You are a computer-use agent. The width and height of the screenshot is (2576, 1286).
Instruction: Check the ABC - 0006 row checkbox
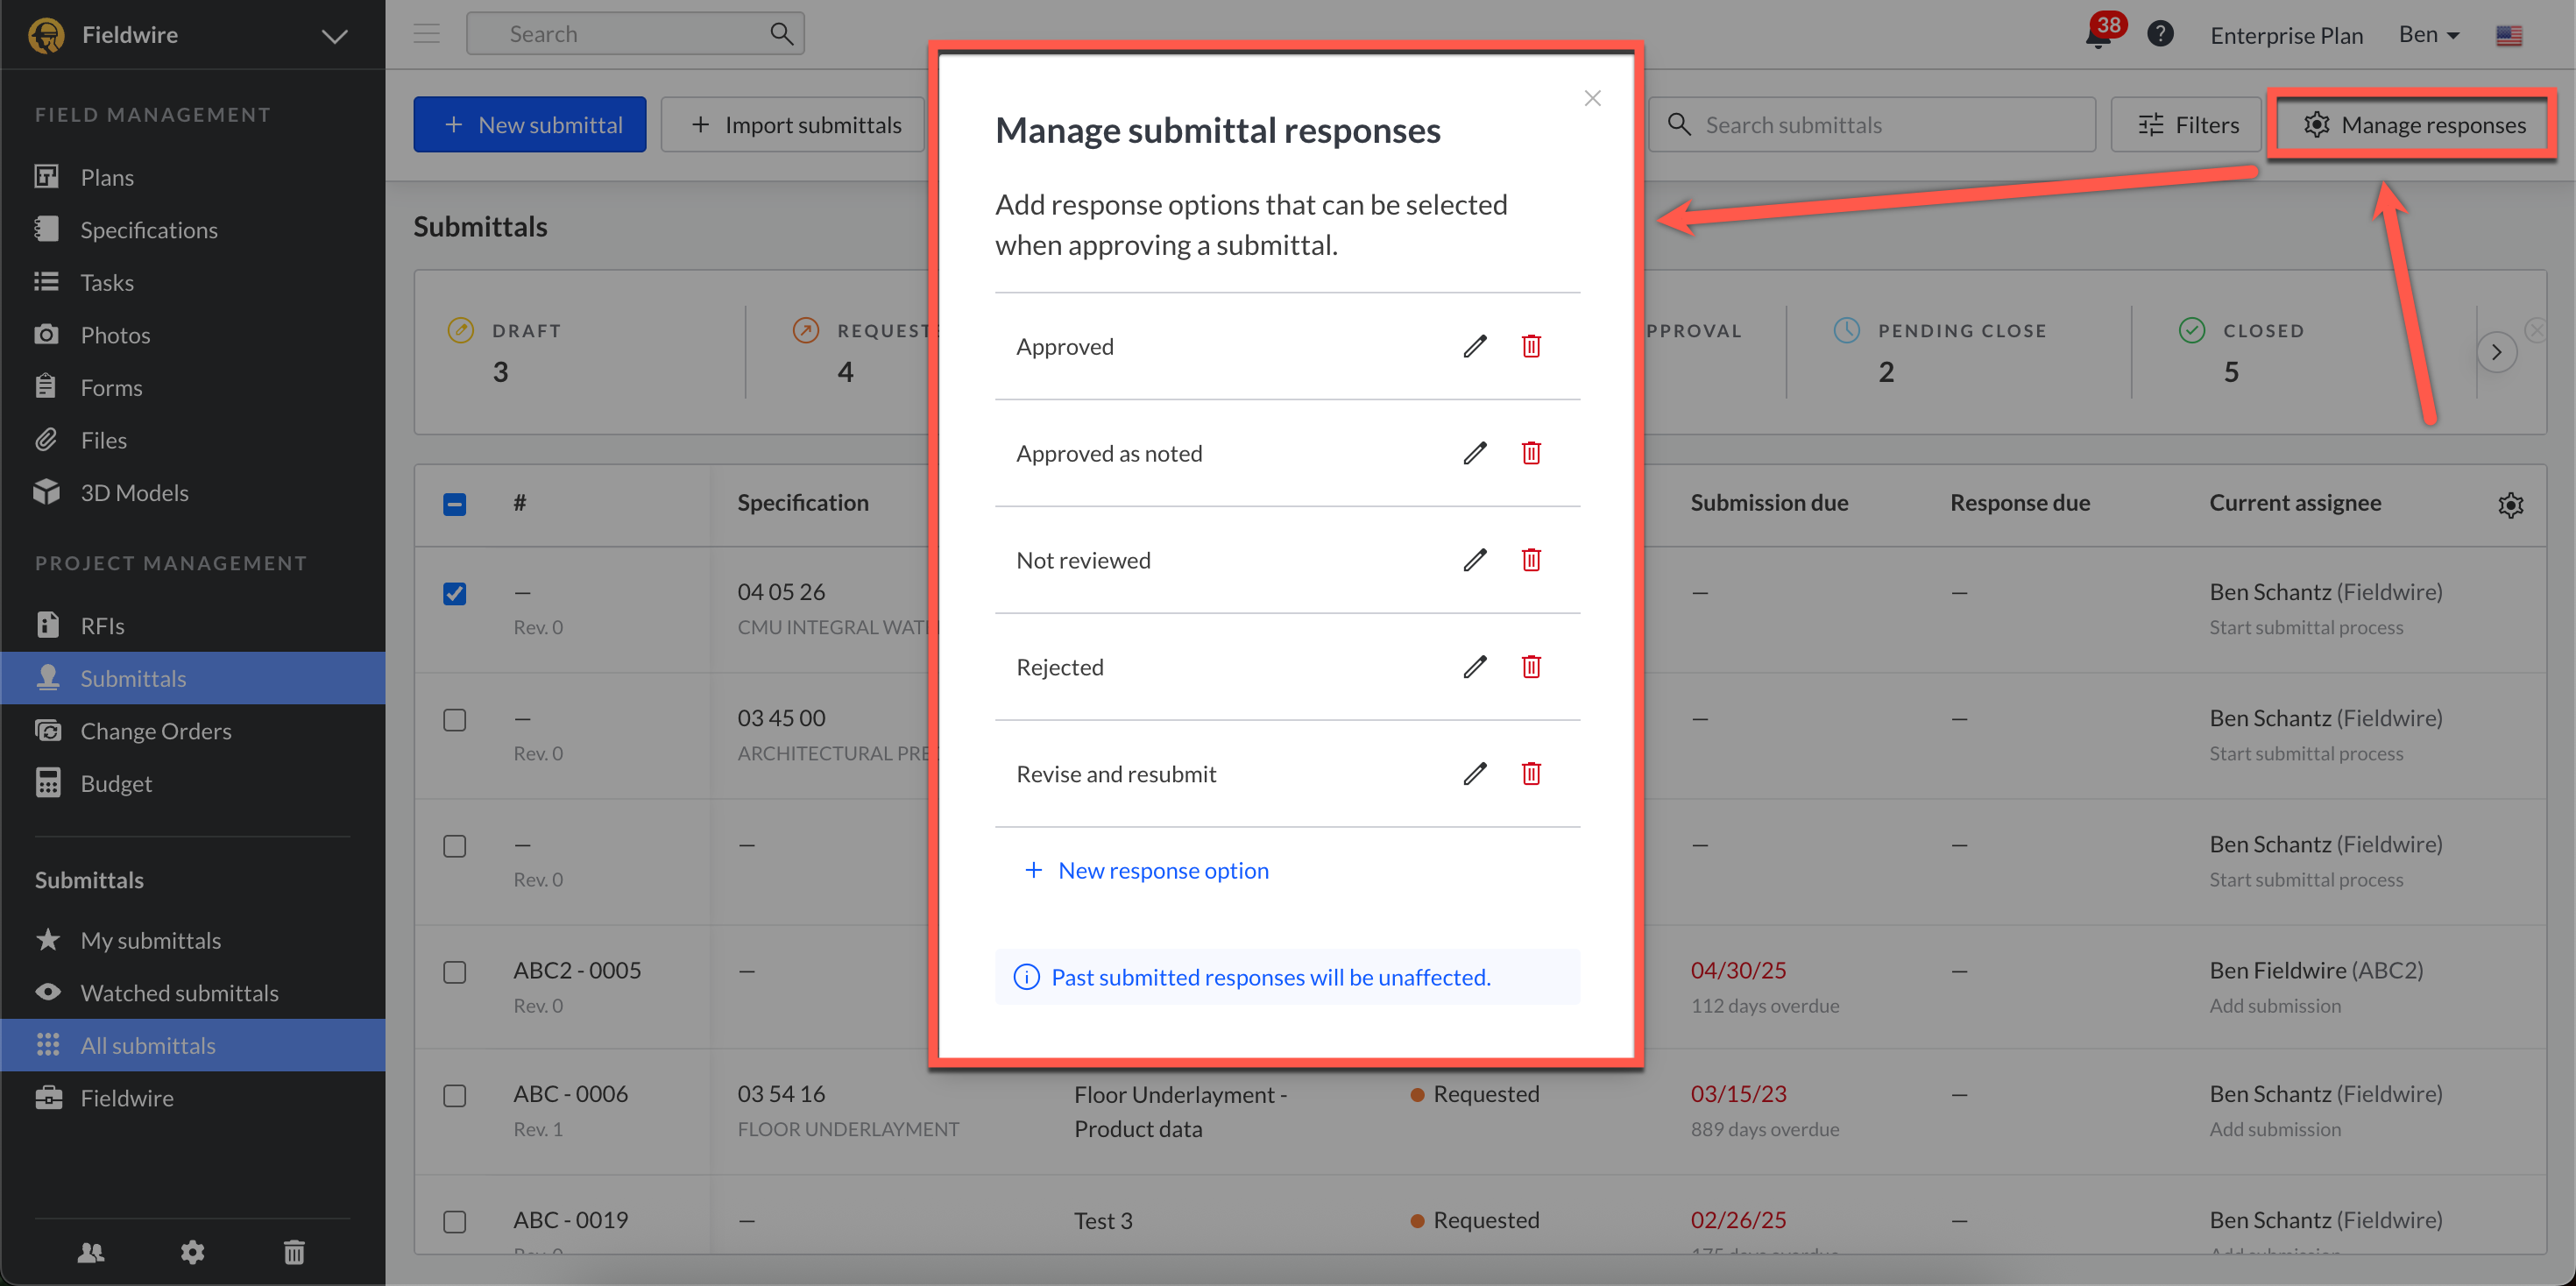[x=454, y=1095]
